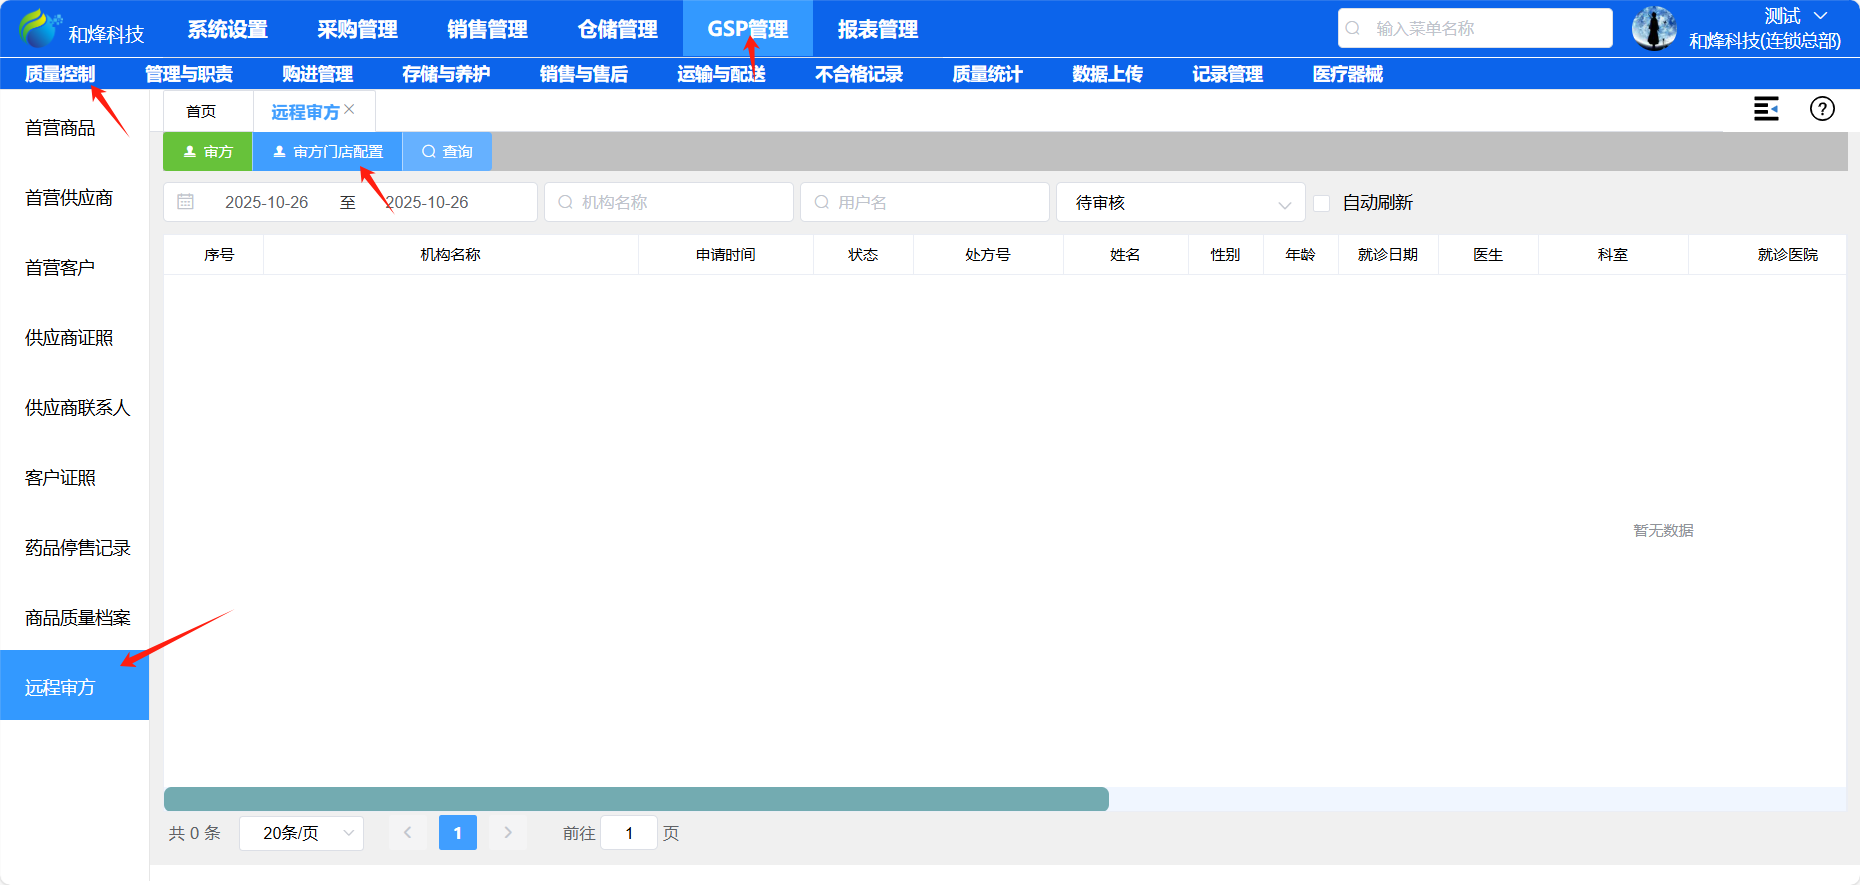Click the collapse menu icon at top right

(x=1766, y=109)
